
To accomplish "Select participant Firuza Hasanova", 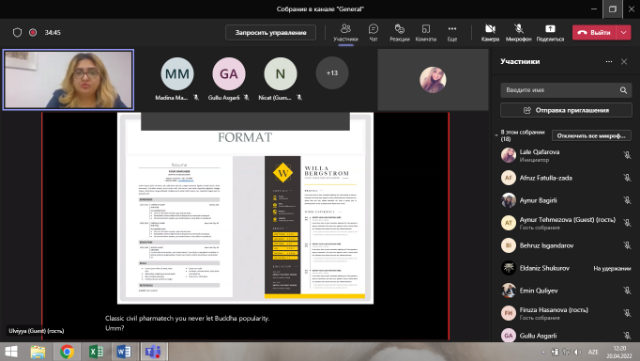I will click(x=566, y=313).
